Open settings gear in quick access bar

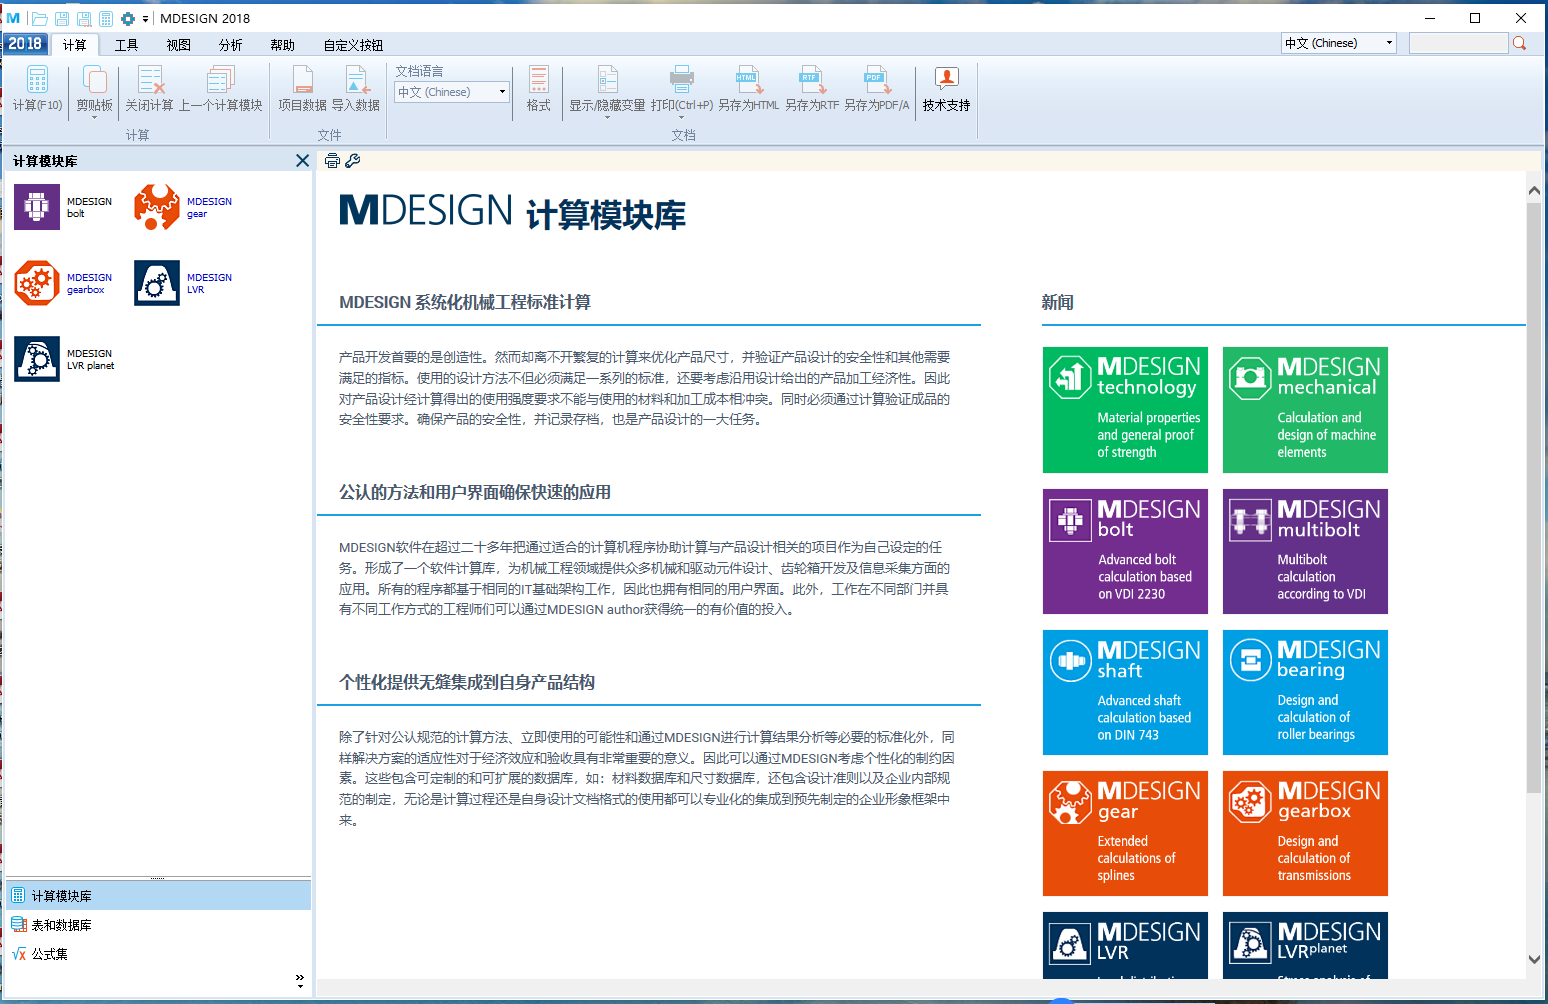point(128,19)
